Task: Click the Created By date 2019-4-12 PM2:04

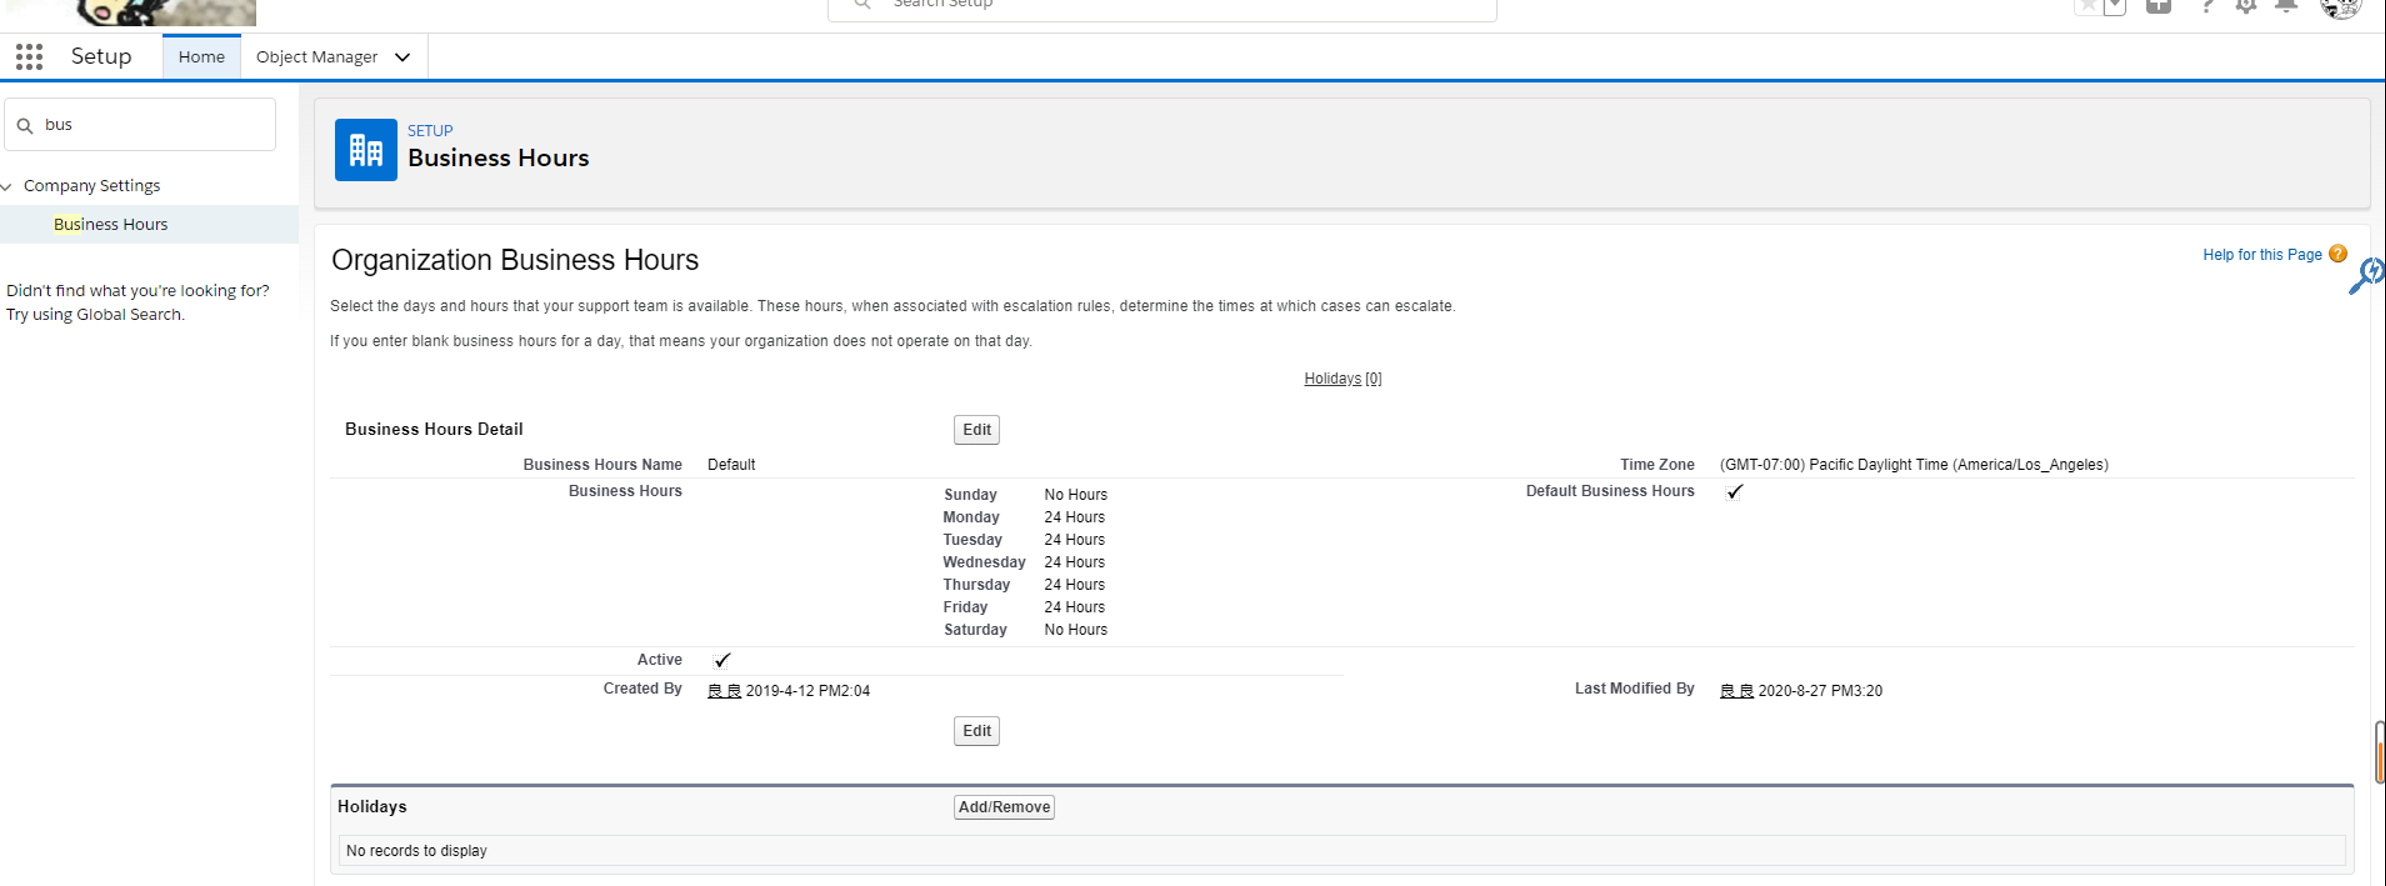Action: 808,691
